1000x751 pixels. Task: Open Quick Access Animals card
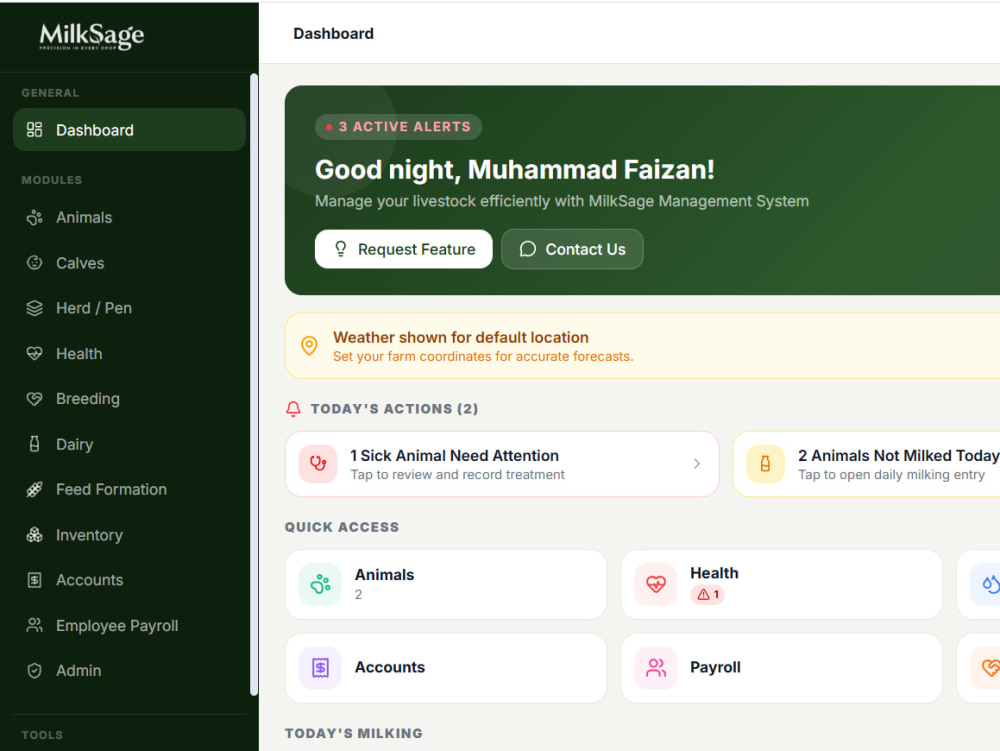pyautogui.click(x=446, y=584)
